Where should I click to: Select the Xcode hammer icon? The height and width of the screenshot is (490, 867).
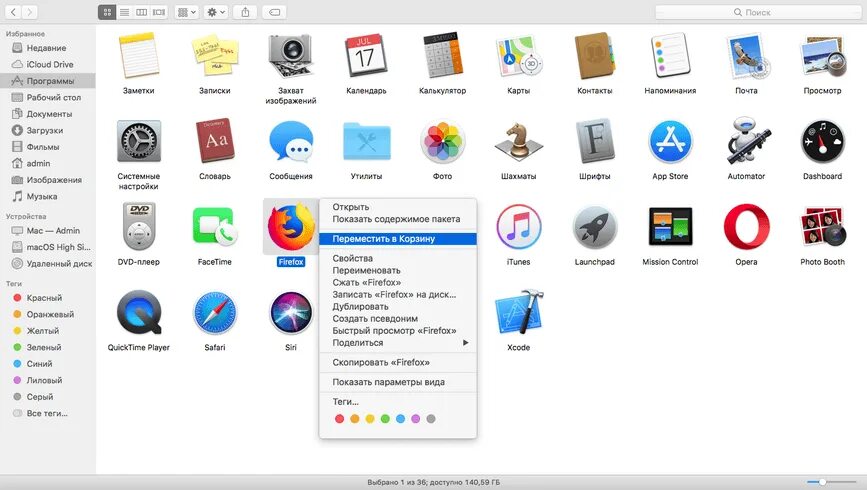coord(519,312)
